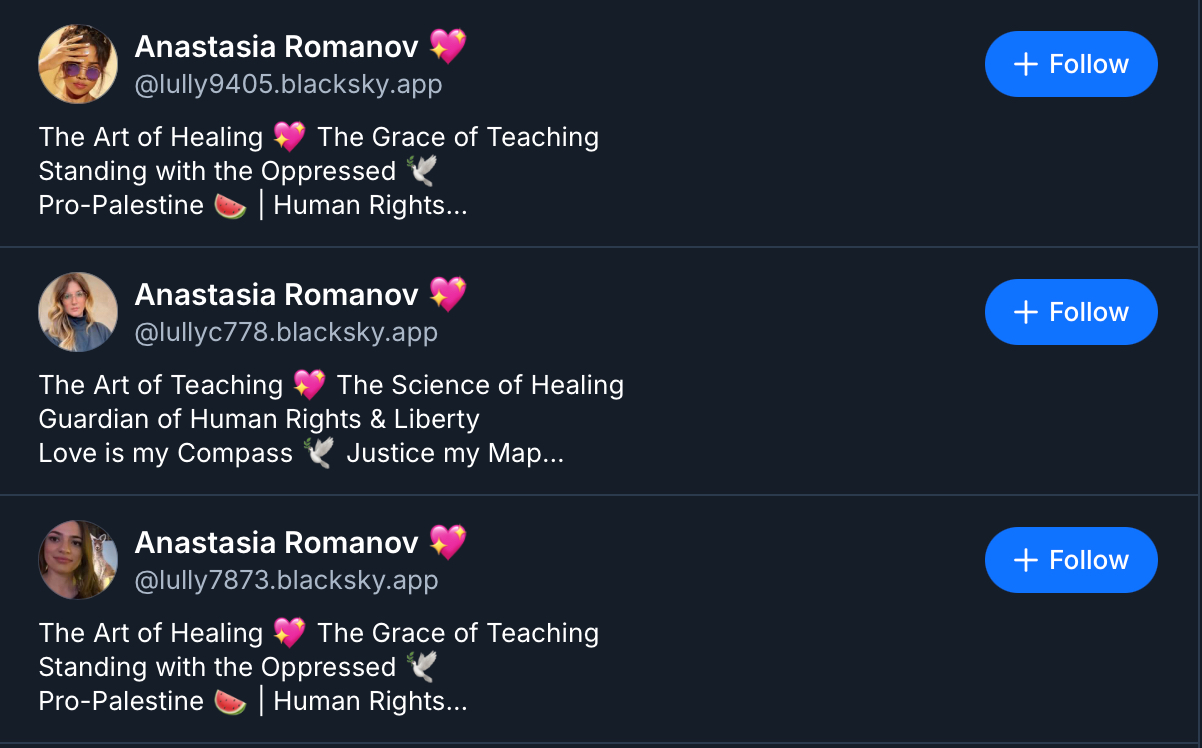The width and height of the screenshot is (1202, 748).
Task: Open Anastasia Romanov name above @lullyc778 handle
Action: (x=276, y=294)
